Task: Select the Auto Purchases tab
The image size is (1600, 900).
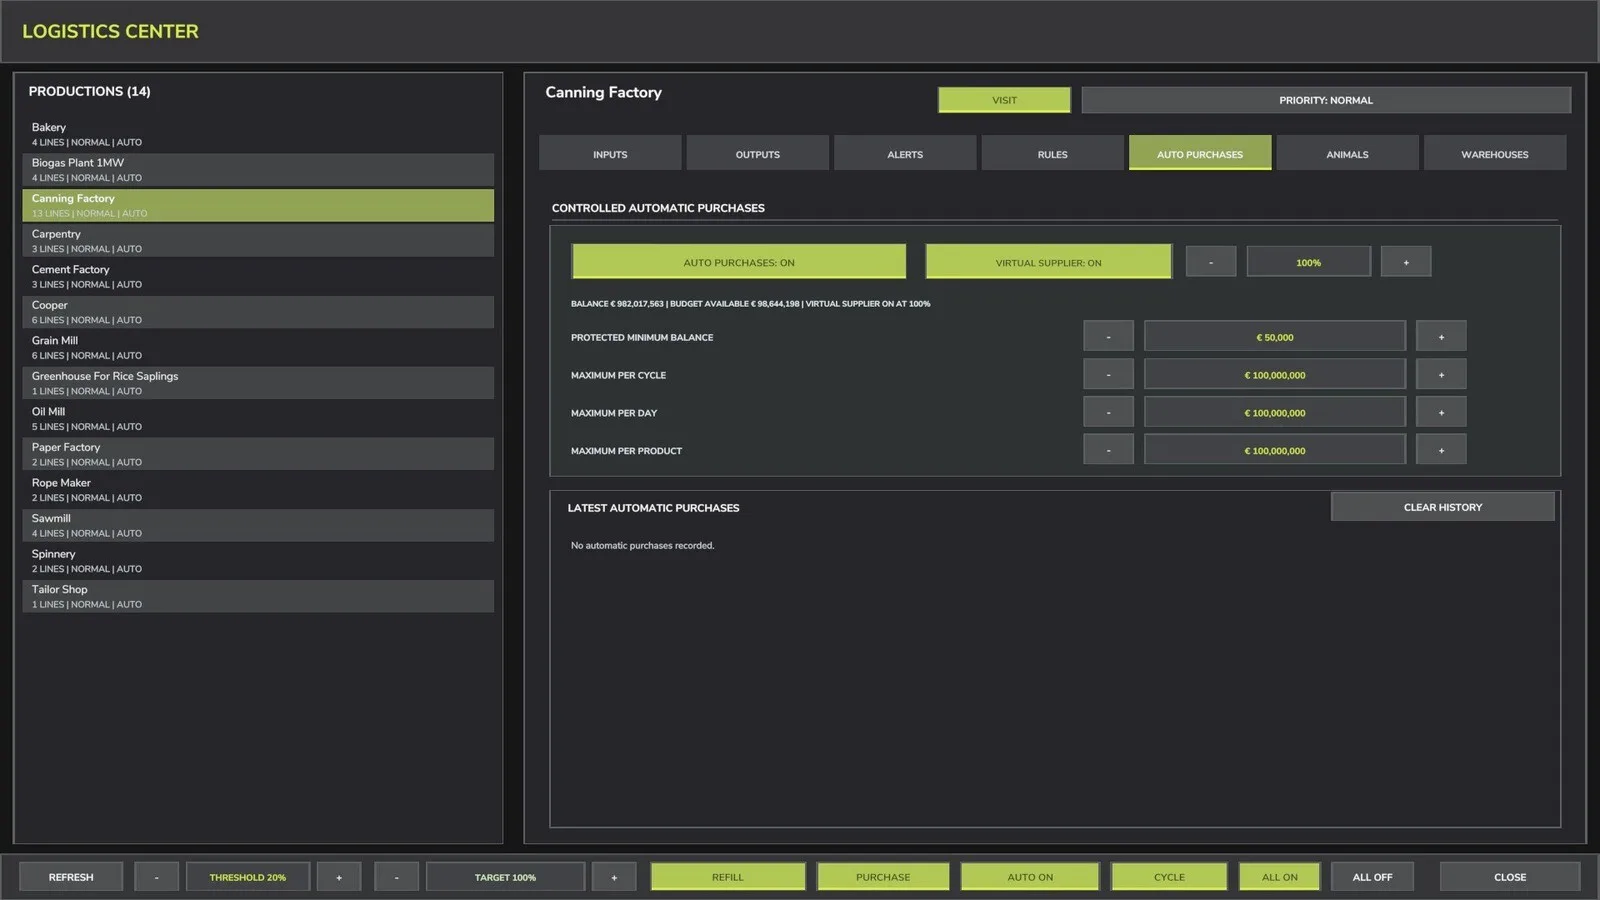Action: [1200, 153]
